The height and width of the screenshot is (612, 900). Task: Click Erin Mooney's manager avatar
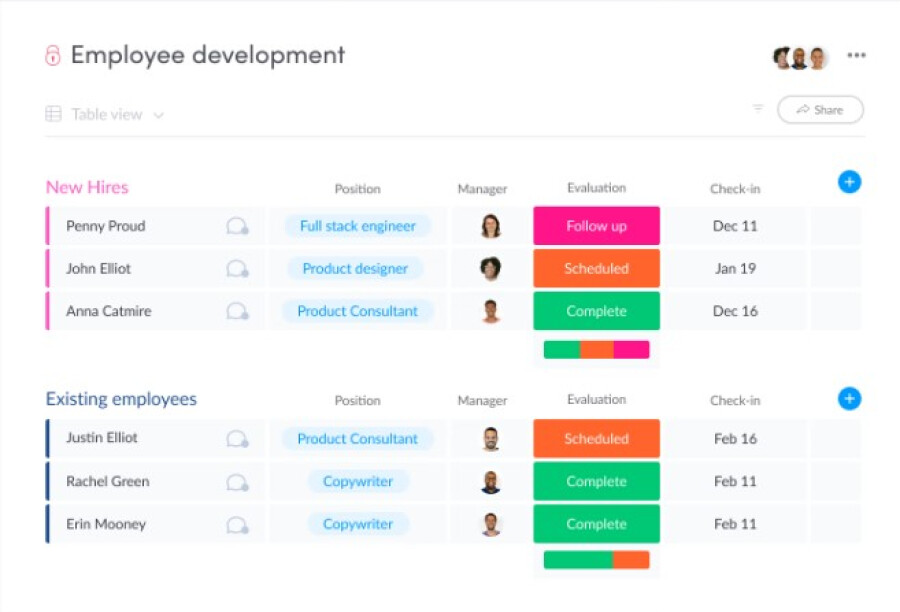(x=491, y=525)
